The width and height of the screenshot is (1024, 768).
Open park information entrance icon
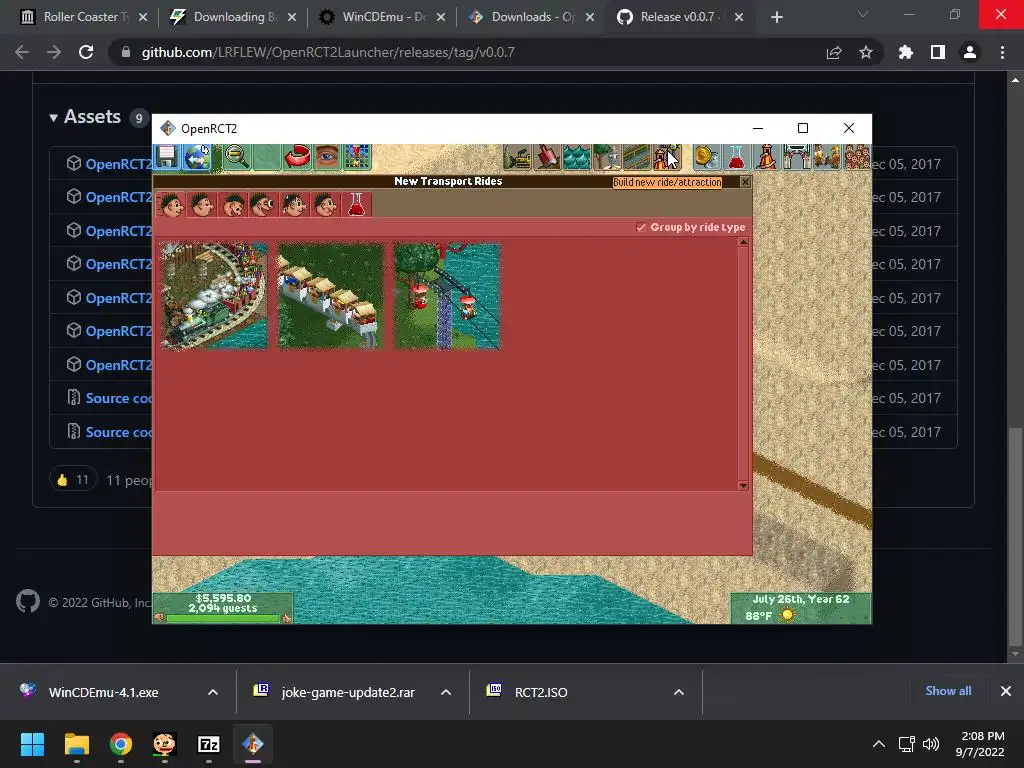[797, 157]
